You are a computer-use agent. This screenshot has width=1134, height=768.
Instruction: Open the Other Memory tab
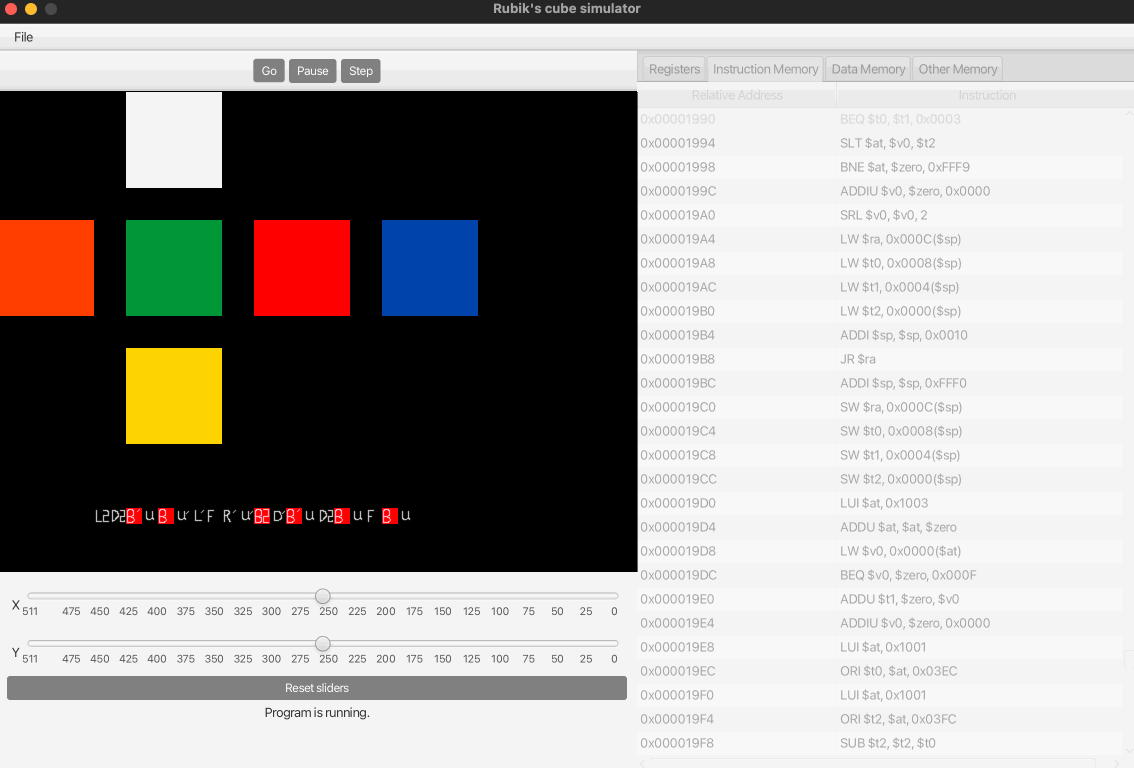957,68
